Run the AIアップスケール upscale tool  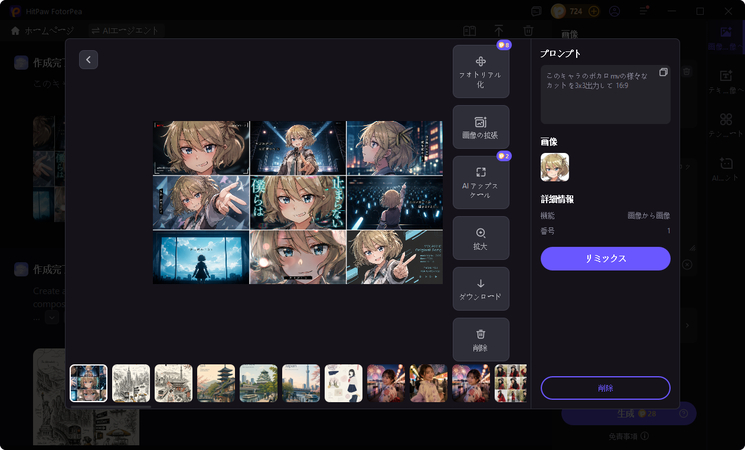(481, 182)
